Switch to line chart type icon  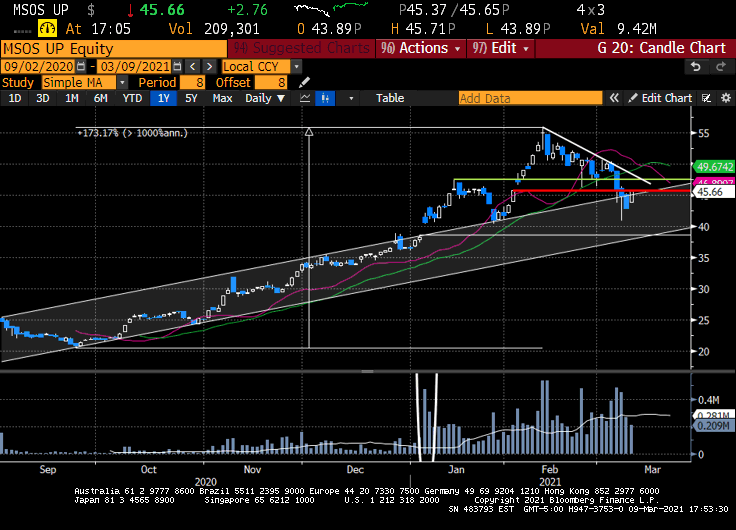[x=305, y=98]
